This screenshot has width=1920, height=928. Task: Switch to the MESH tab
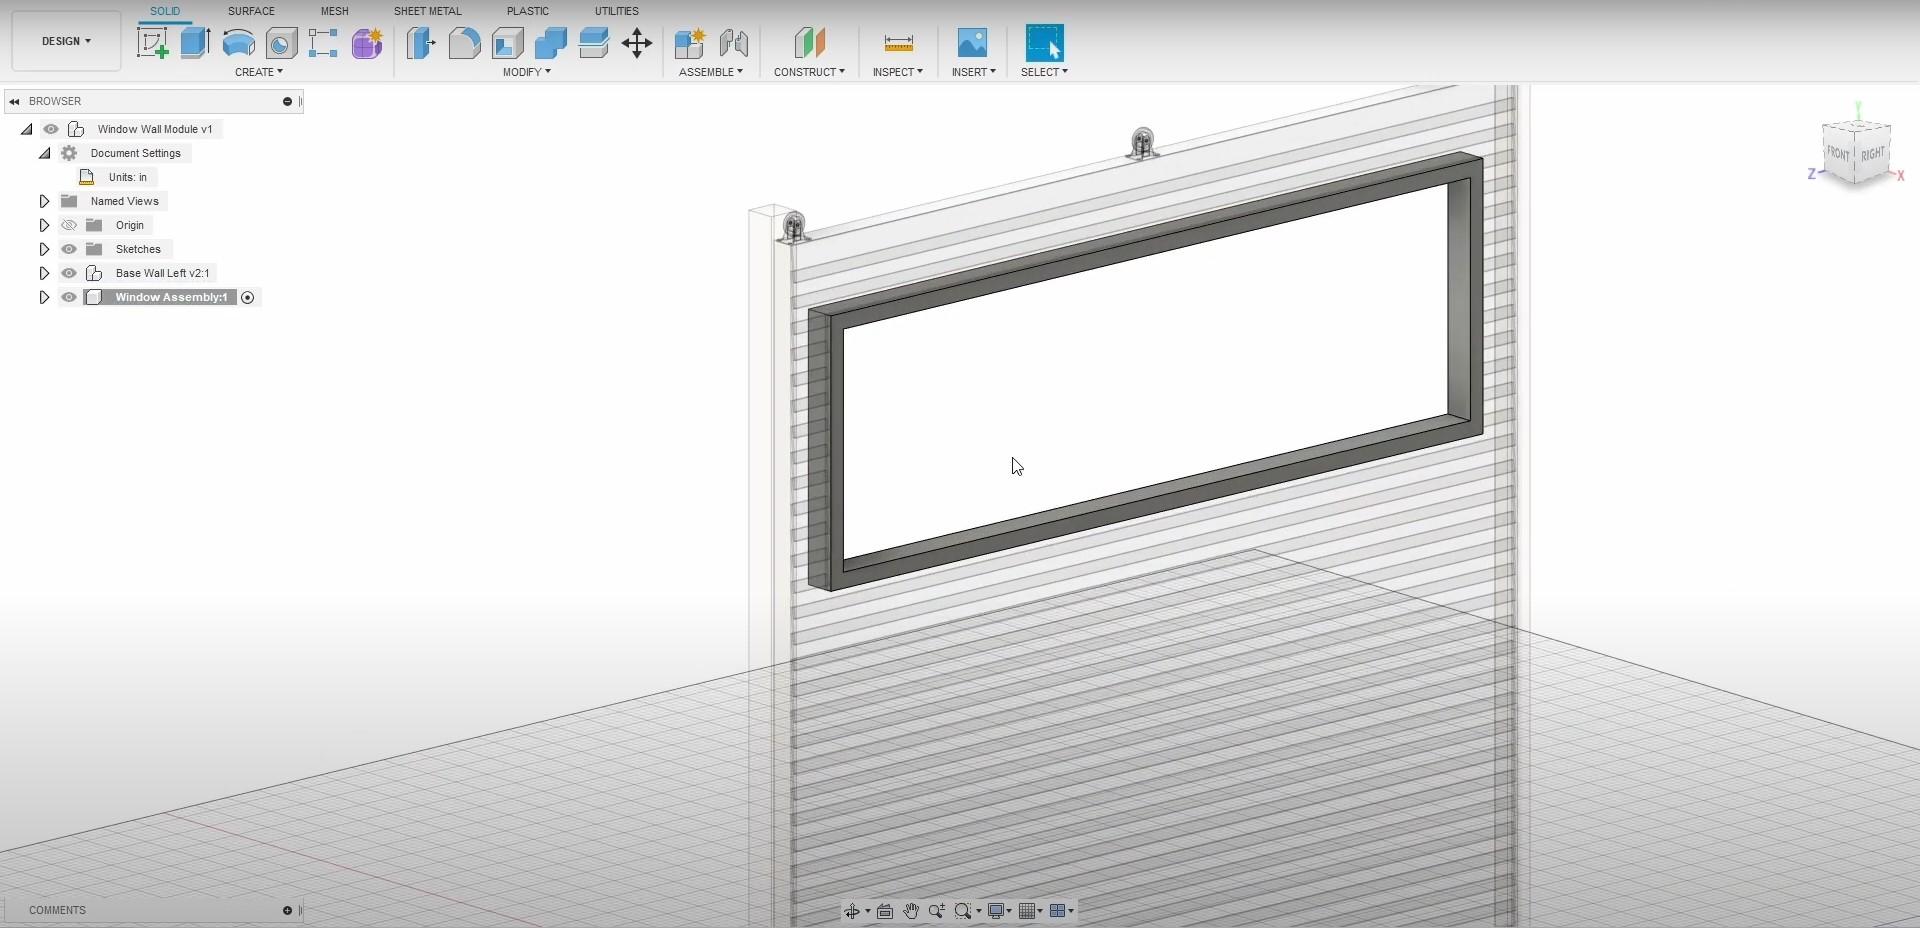pyautogui.click(x=335, y=11)
